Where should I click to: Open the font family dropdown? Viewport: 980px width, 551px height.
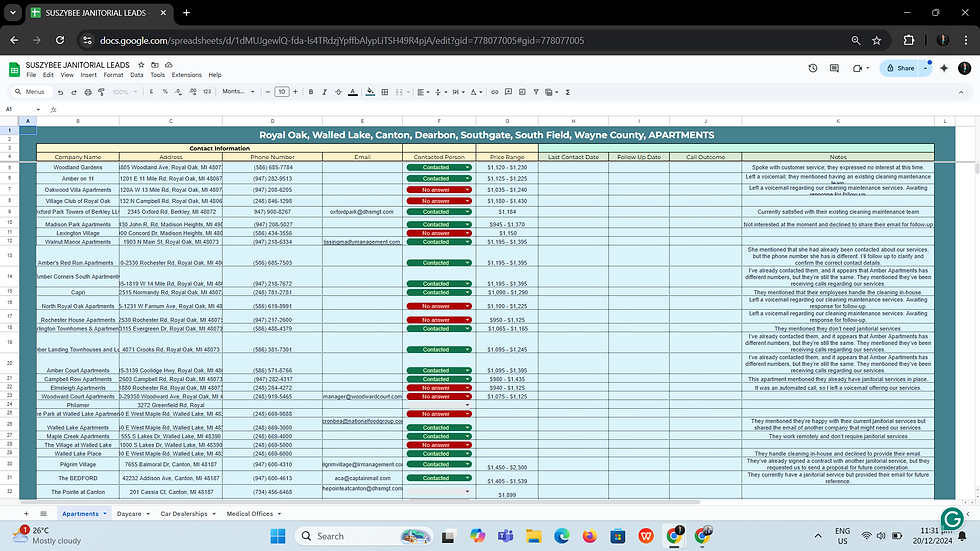click(x=238, y=92)
